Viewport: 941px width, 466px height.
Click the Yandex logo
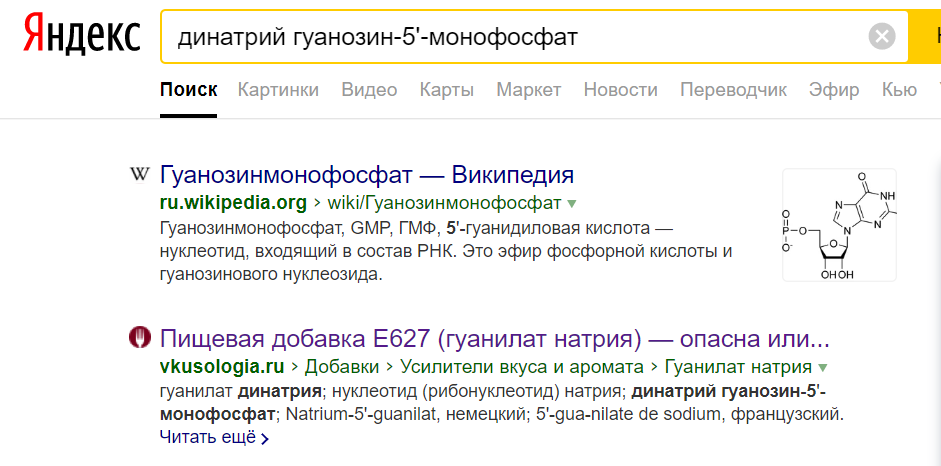pos(82,36)
